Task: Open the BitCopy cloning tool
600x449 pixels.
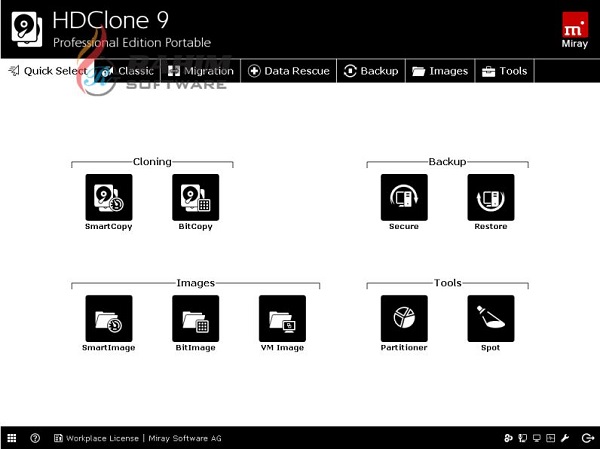Action: coord(196,198)
